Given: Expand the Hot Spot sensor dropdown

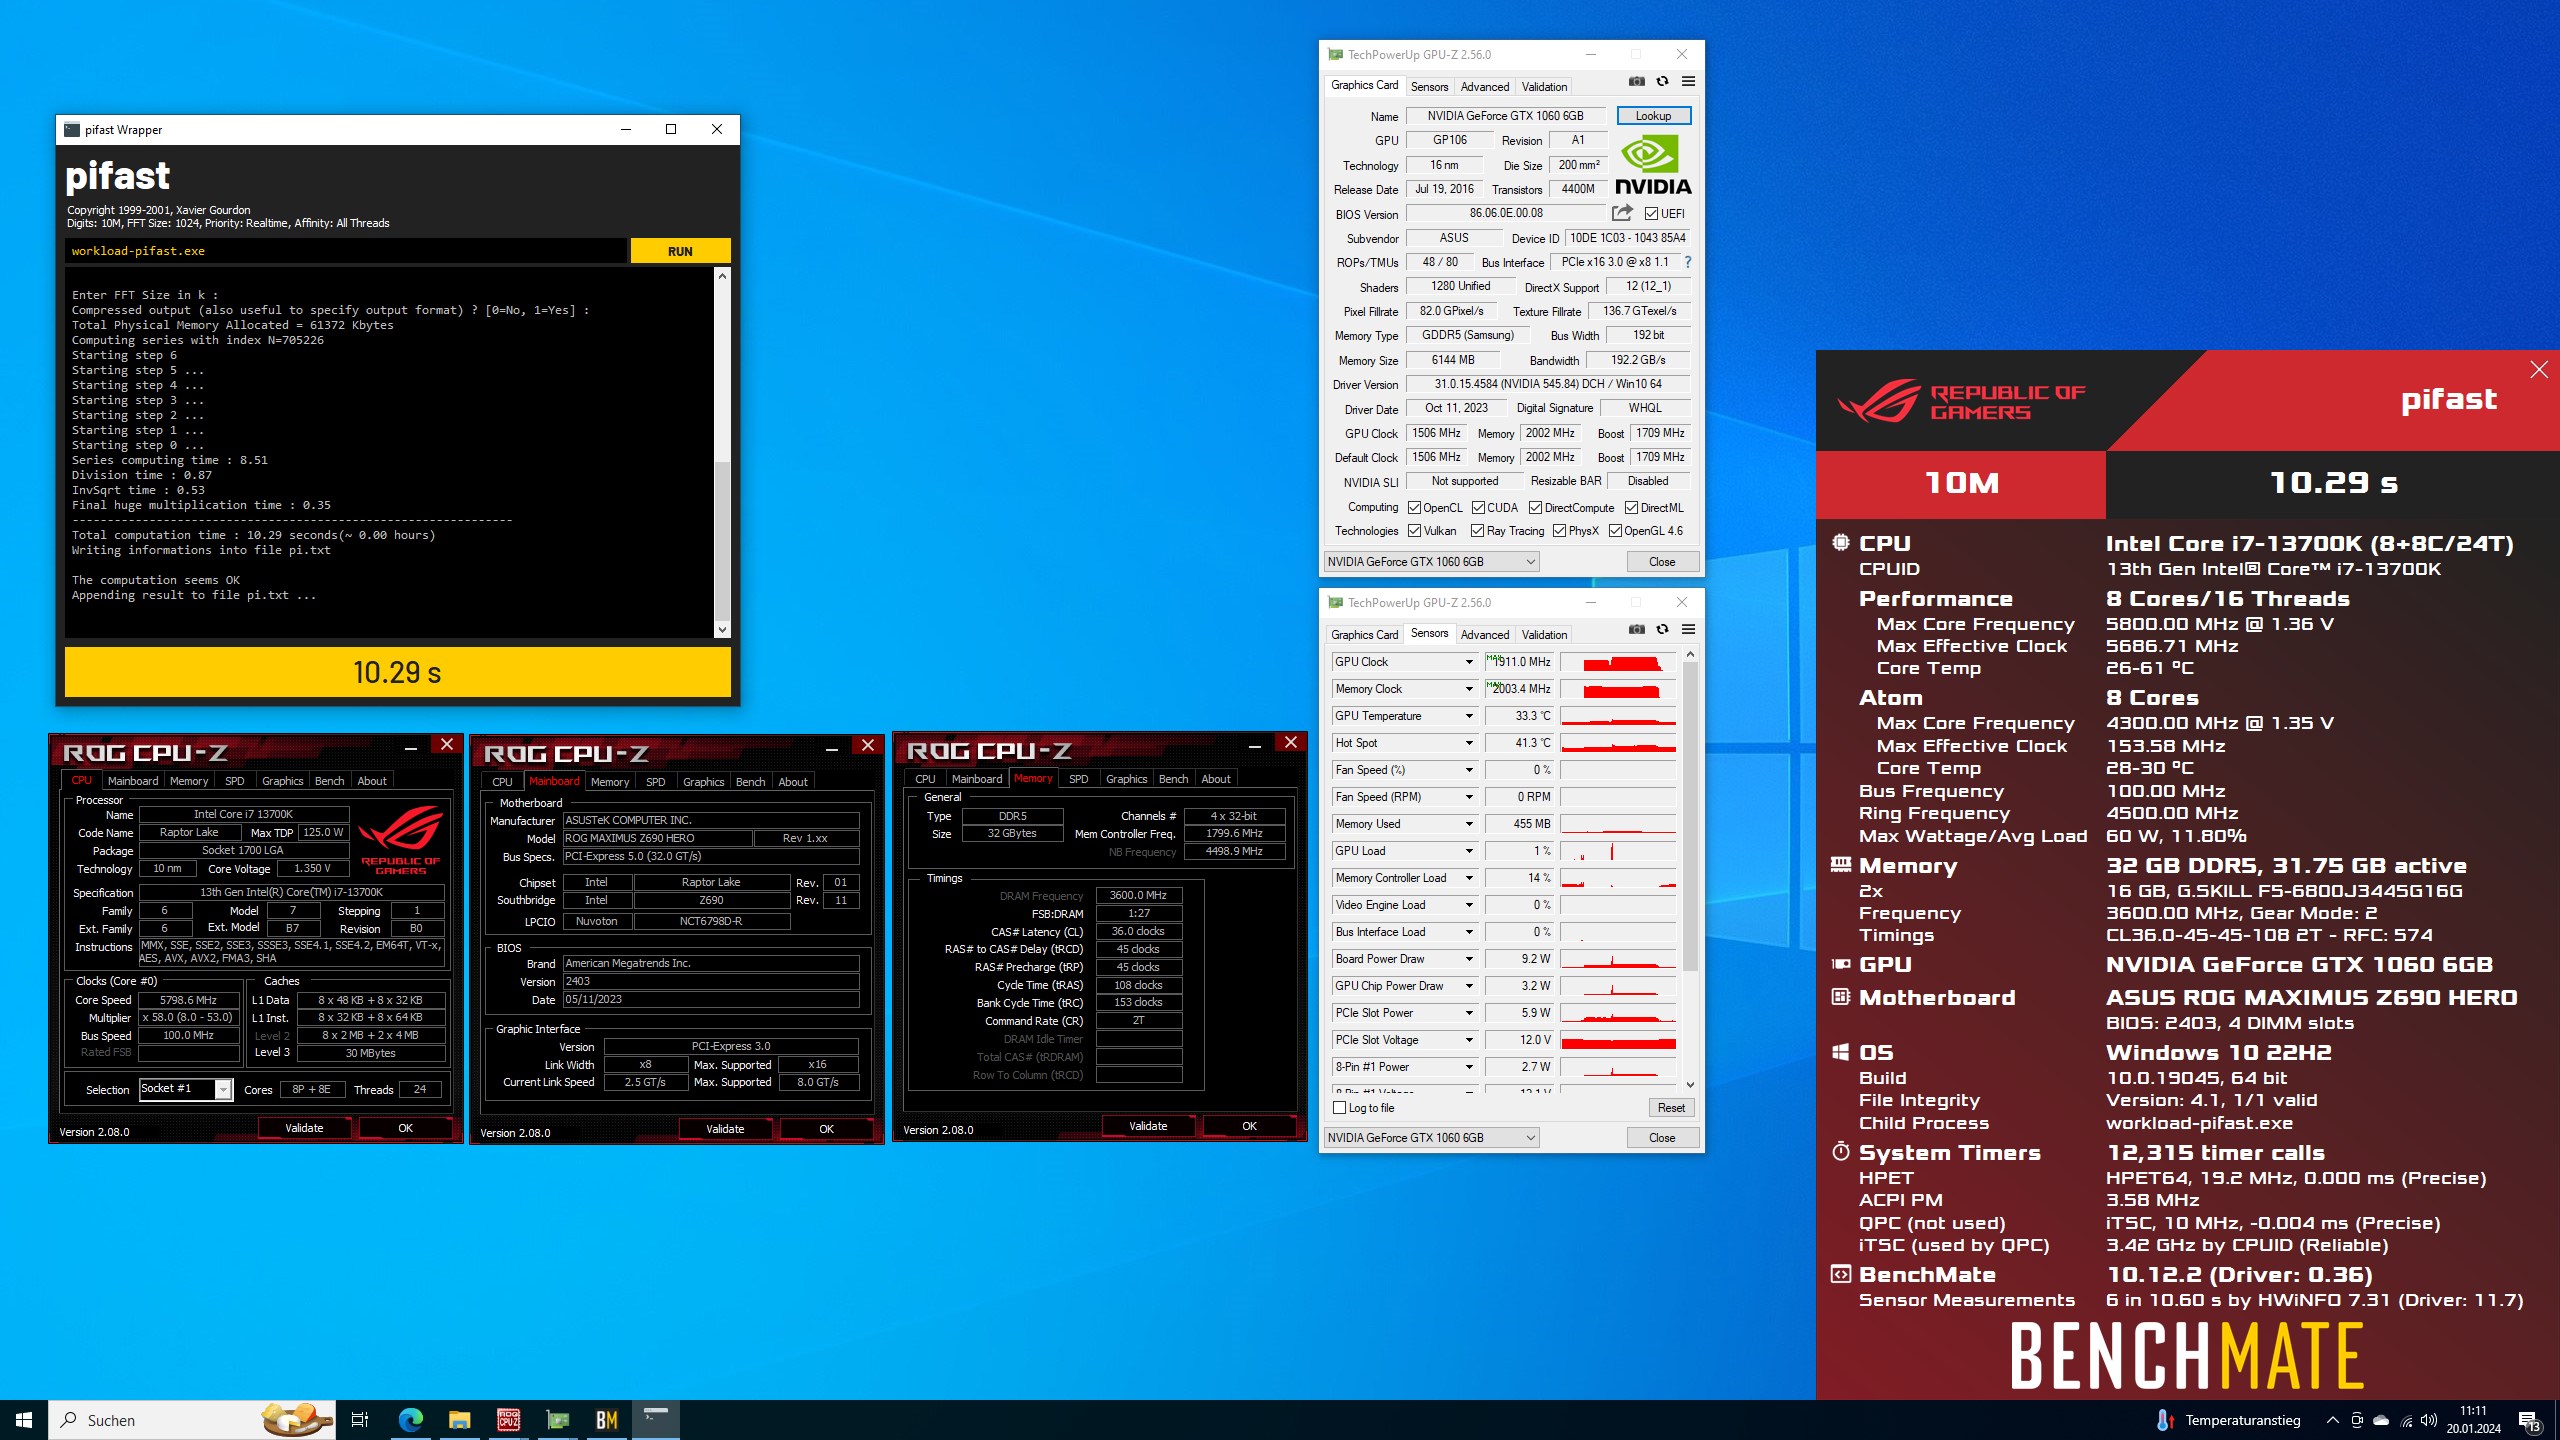Looking at the screenshot, I should point(1469,743).
